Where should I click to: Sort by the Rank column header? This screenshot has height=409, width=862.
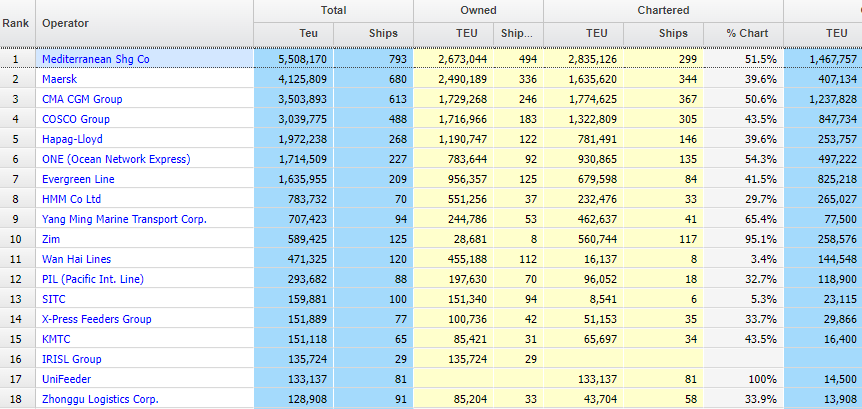[x=17, y=22]
